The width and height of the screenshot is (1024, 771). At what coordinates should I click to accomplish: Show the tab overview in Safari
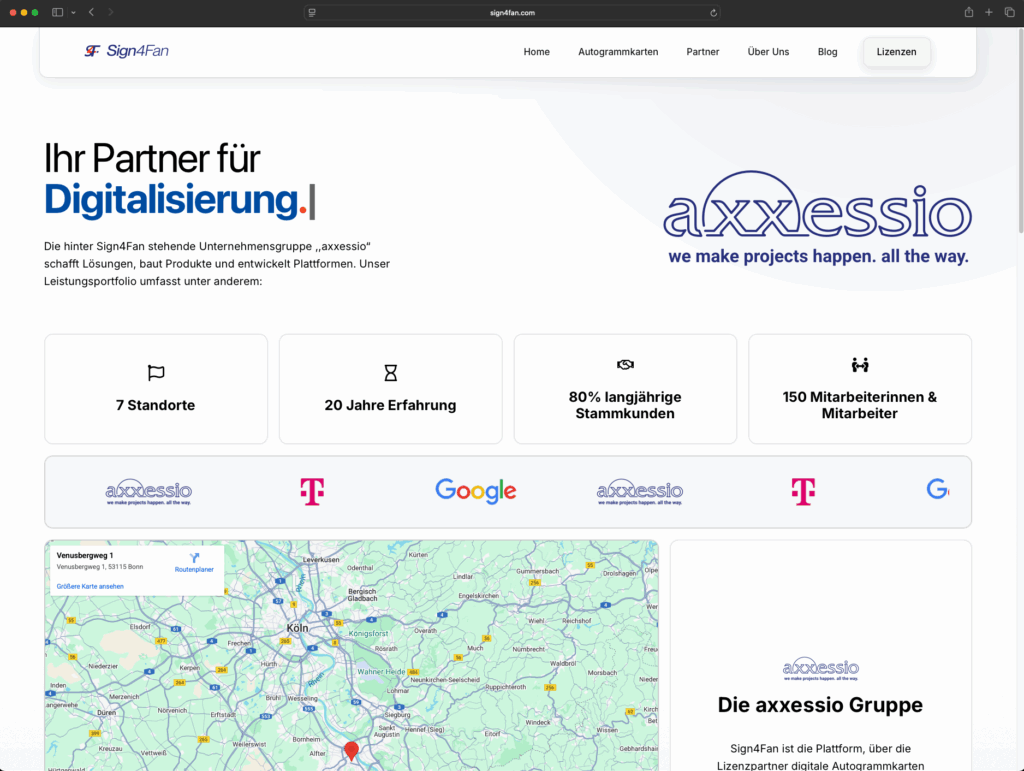(1009, 12)
